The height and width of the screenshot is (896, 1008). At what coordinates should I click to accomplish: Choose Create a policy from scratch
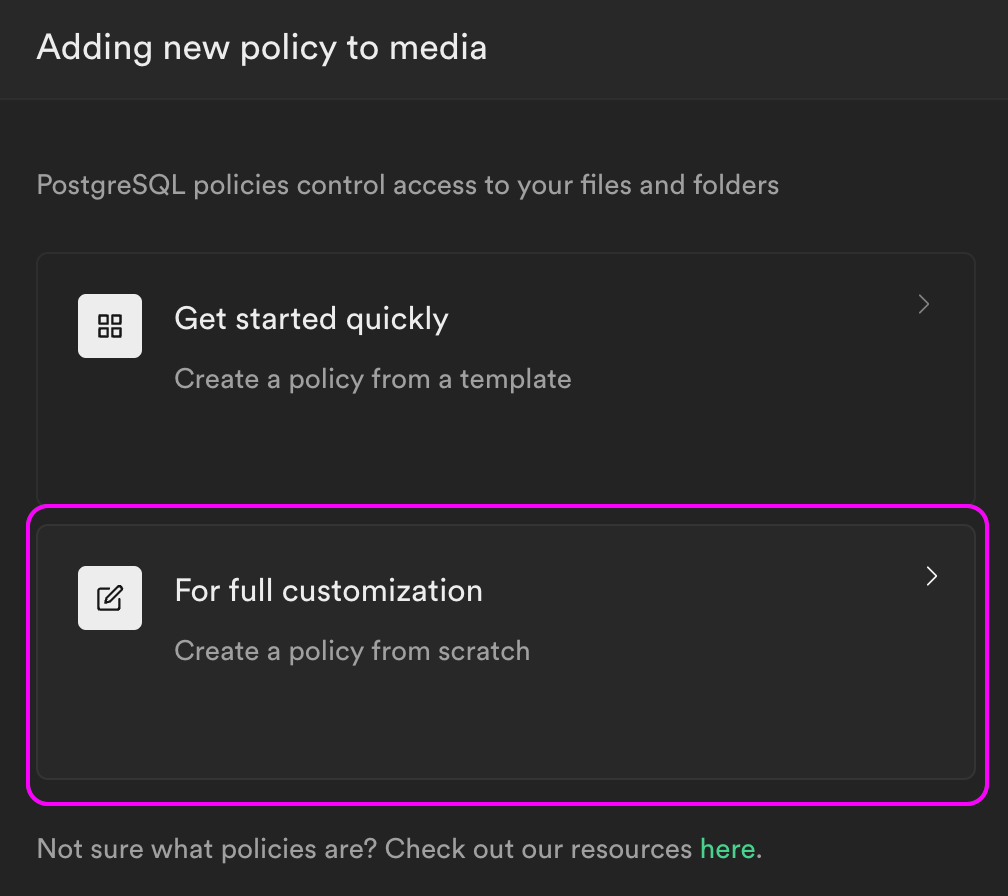click(x=352, y=651)
